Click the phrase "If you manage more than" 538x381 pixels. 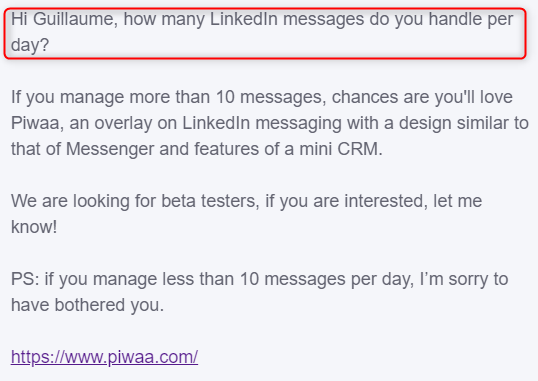pyautogui.click(x=110, y=97)
